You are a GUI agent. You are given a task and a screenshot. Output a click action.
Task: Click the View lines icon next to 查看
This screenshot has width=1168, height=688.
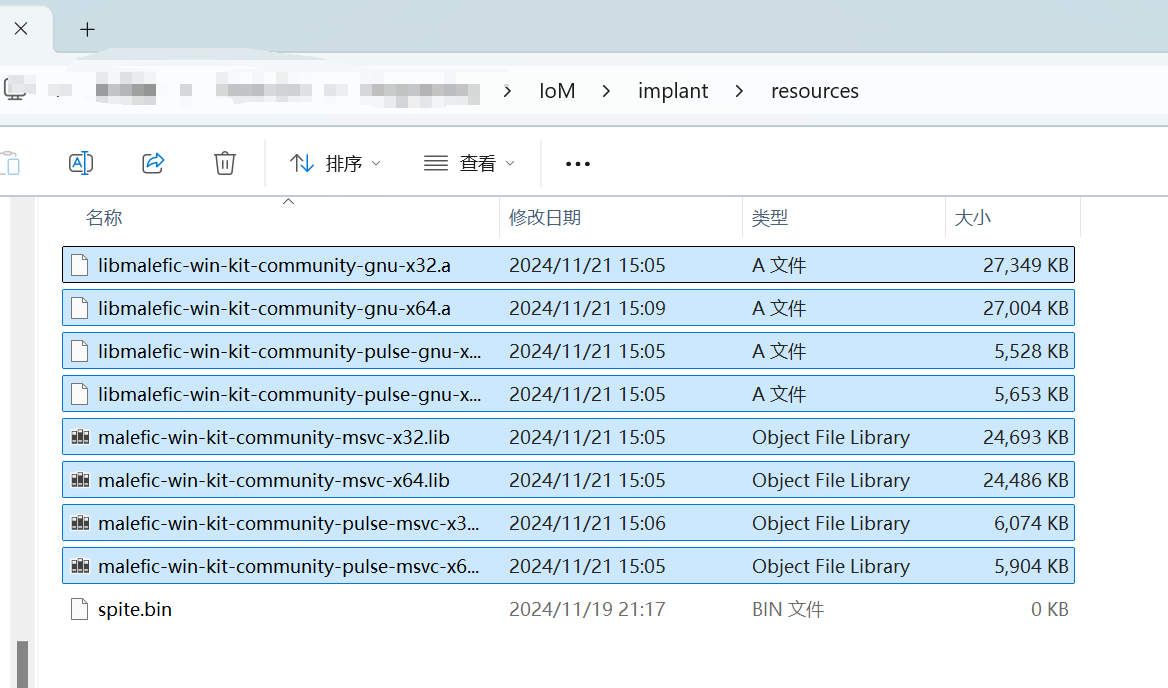click(x=434, y=163)
